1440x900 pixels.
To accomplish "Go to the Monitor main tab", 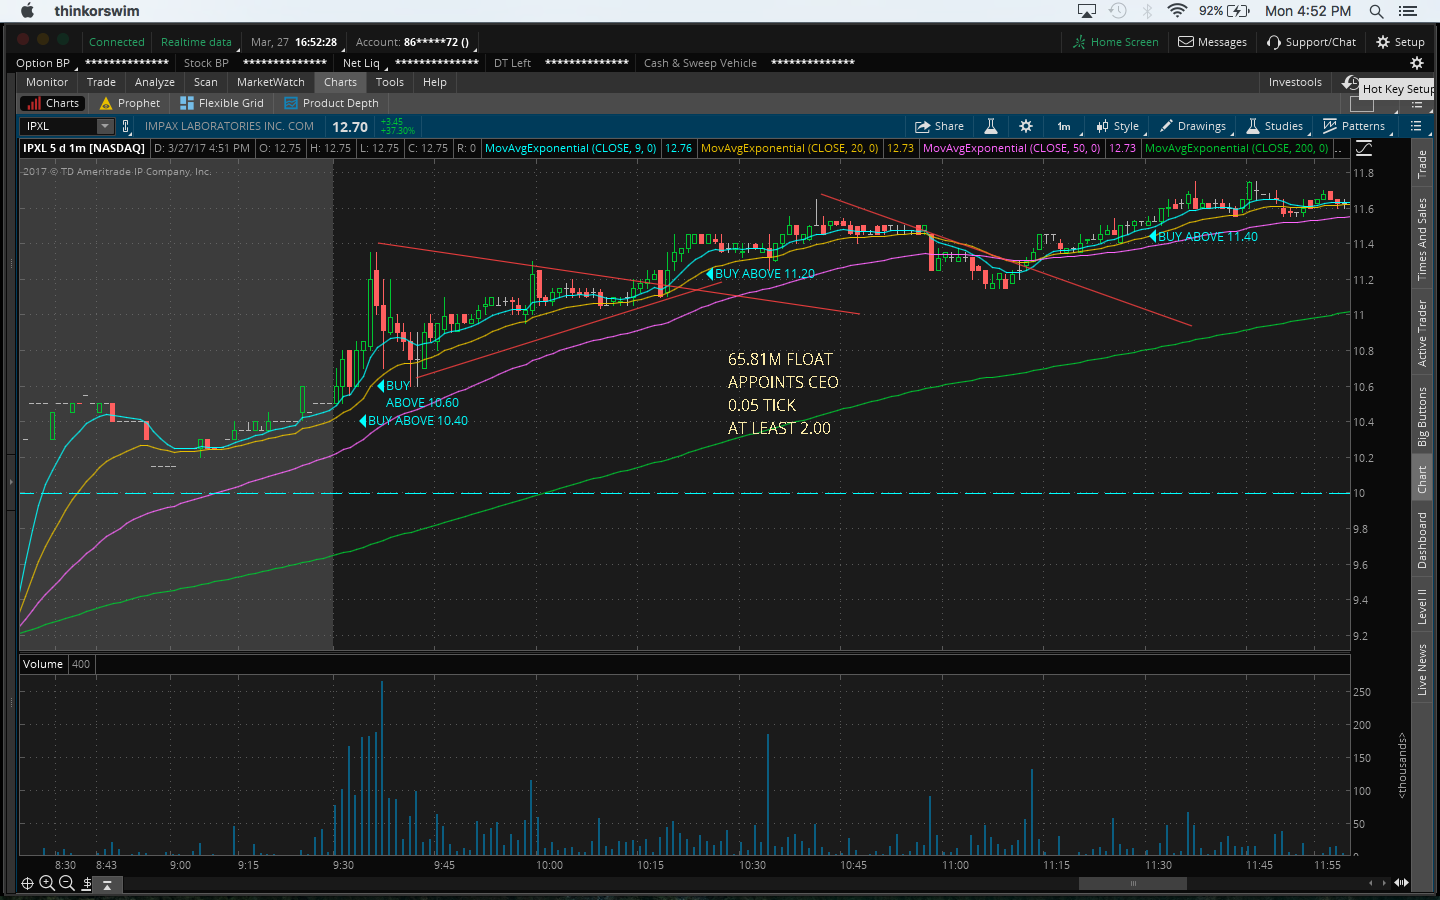I will click(x=47, y=82).
